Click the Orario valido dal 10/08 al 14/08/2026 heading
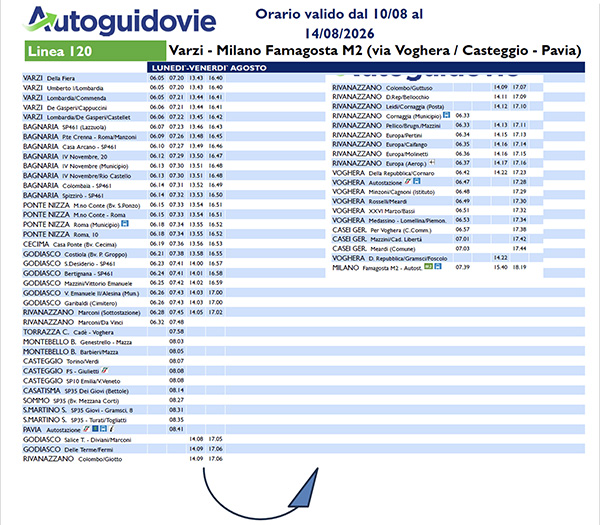The height and width of the screenshot is (525, 600). click(339, 24)
